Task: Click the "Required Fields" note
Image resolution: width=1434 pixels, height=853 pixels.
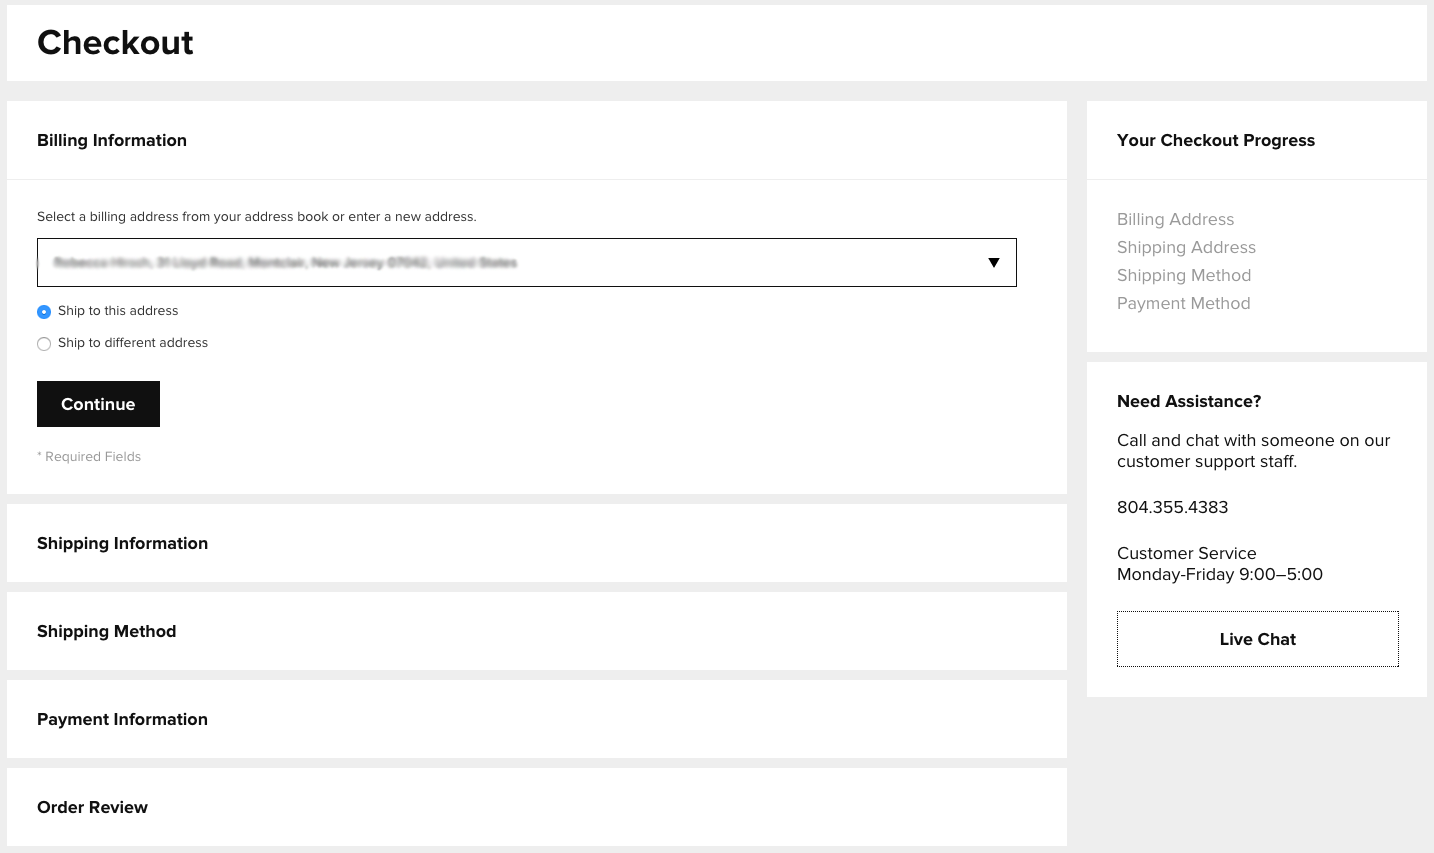Action: [x=90, y=456]
